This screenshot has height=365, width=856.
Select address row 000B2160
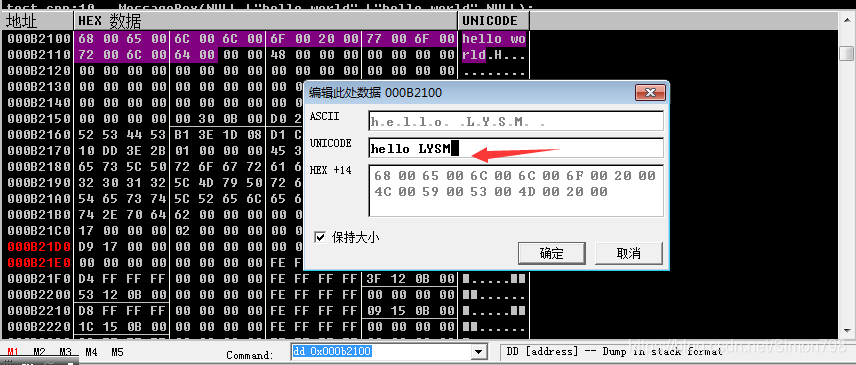(x=39, y=134)
